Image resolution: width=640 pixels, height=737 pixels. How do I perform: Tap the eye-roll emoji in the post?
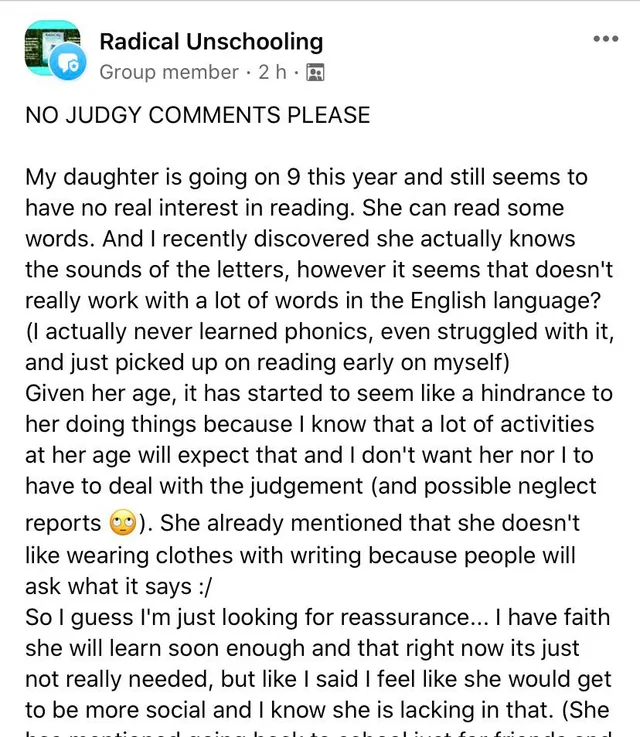coord(122,523)
